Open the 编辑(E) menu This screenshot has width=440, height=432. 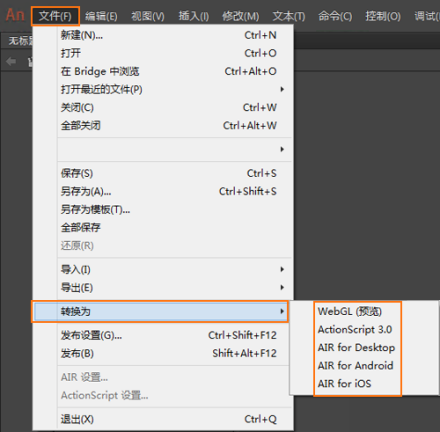[101, 16]
